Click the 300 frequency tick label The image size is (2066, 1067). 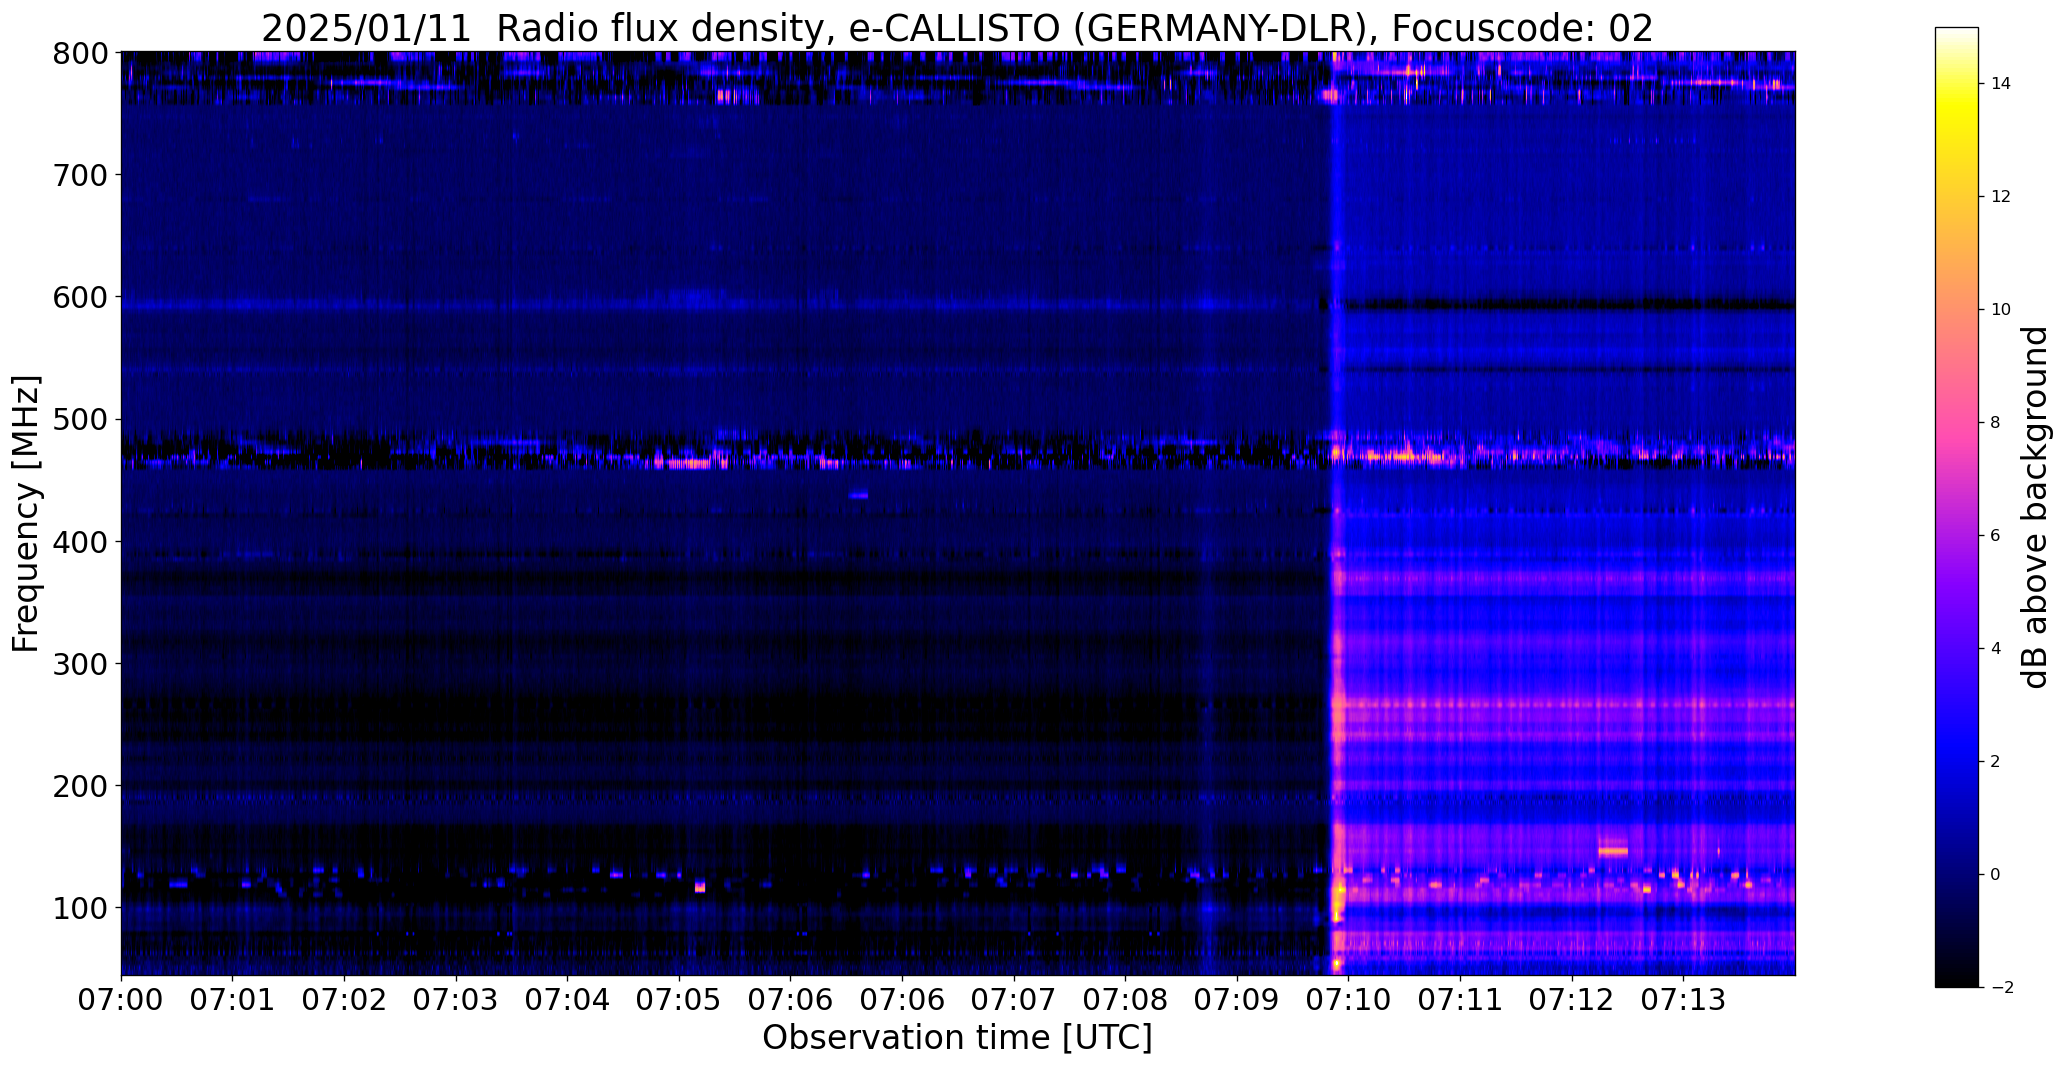[x=79, y=663]
